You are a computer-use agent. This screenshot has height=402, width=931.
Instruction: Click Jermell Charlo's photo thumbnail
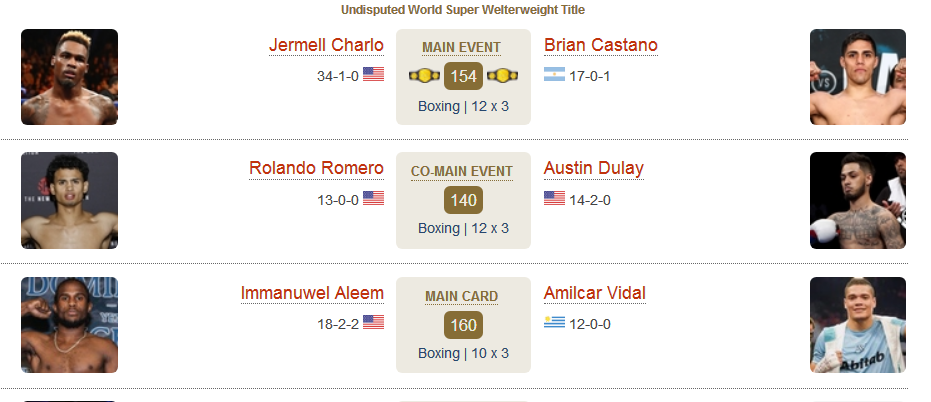(69, 77)
